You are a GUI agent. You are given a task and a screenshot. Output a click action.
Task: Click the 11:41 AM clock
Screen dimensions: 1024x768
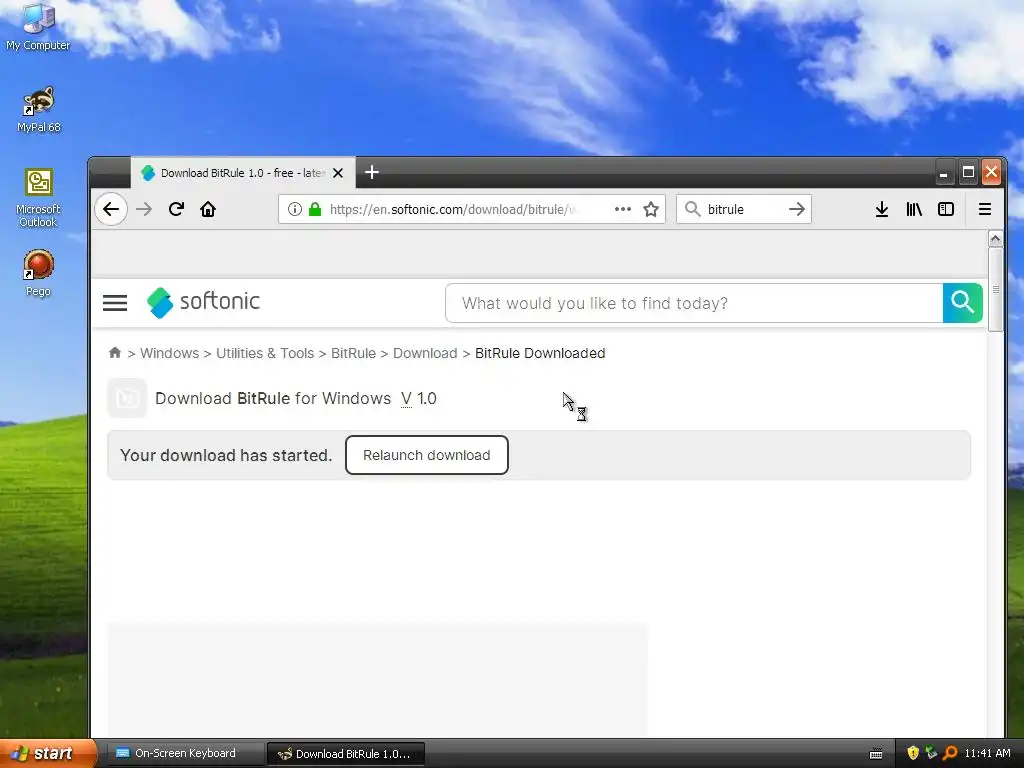pyautogui.click(x=987, y=753)
